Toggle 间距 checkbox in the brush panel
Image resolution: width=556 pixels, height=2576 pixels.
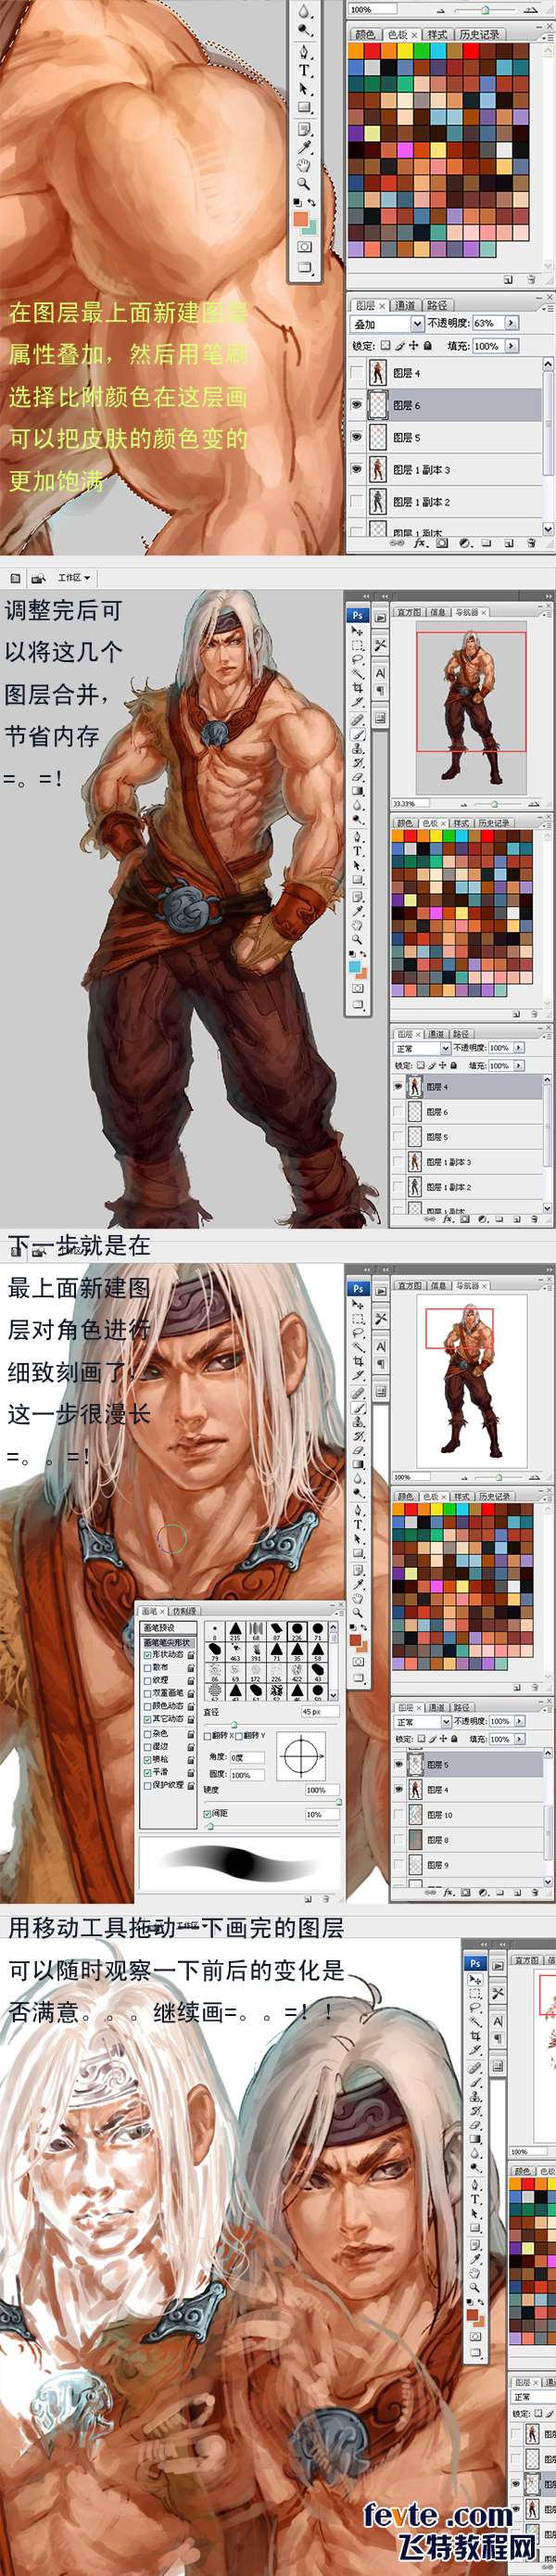(208, 1815)
